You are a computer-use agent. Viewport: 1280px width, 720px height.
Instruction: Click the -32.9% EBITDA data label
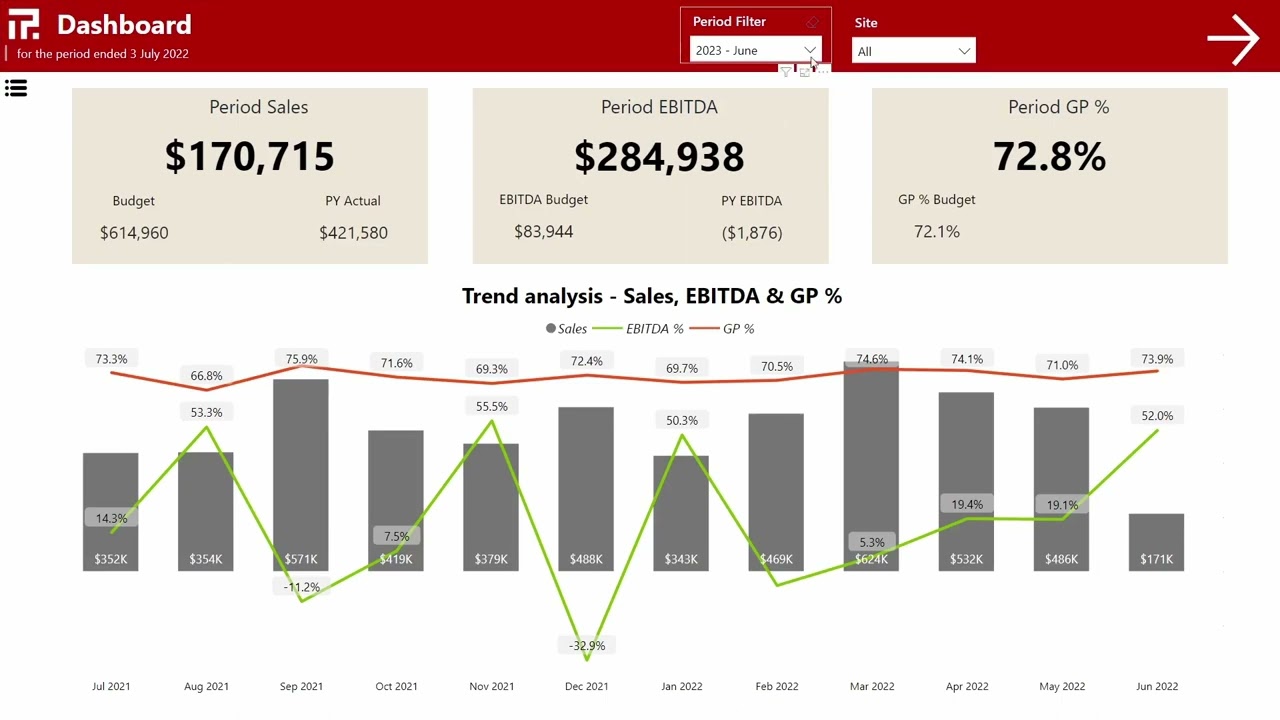pos(587,645)
